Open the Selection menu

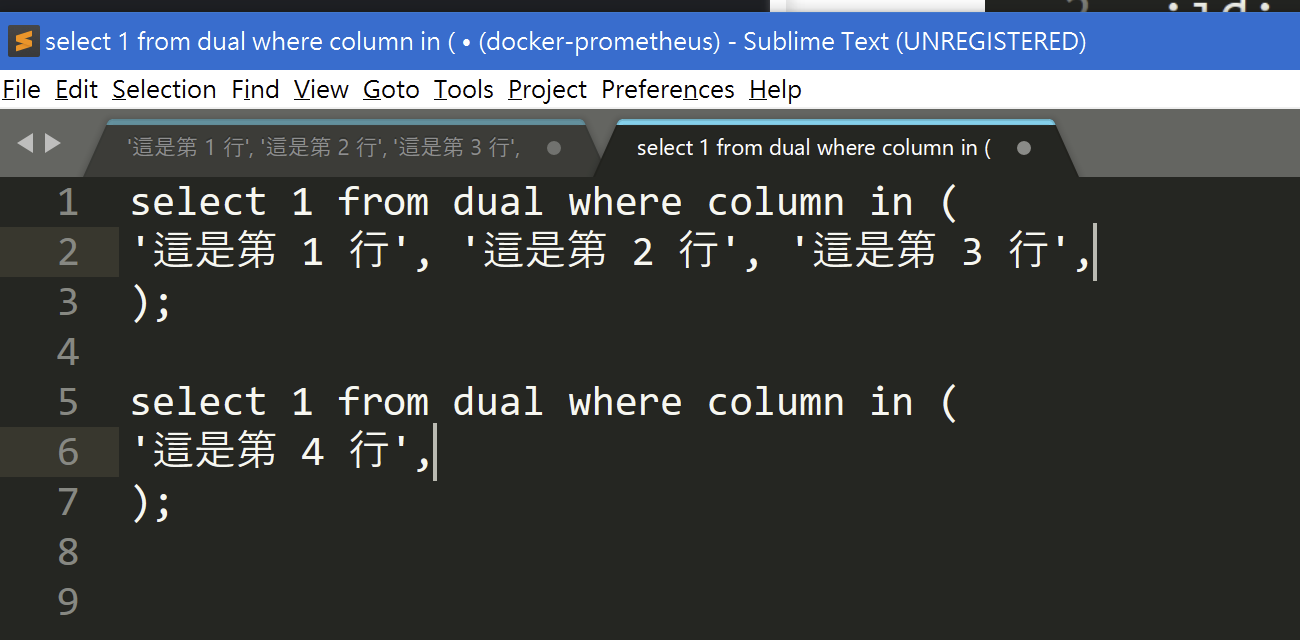[x=164, y=90]
